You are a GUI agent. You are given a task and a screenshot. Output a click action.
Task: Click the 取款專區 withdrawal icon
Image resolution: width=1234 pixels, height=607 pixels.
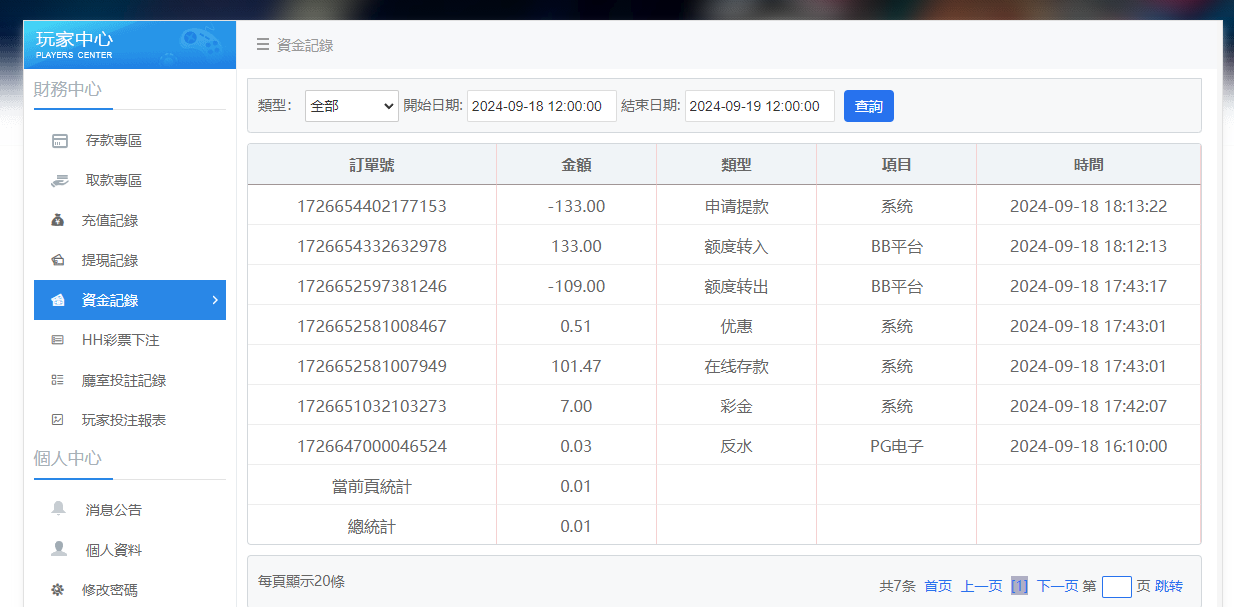(62, 180)
